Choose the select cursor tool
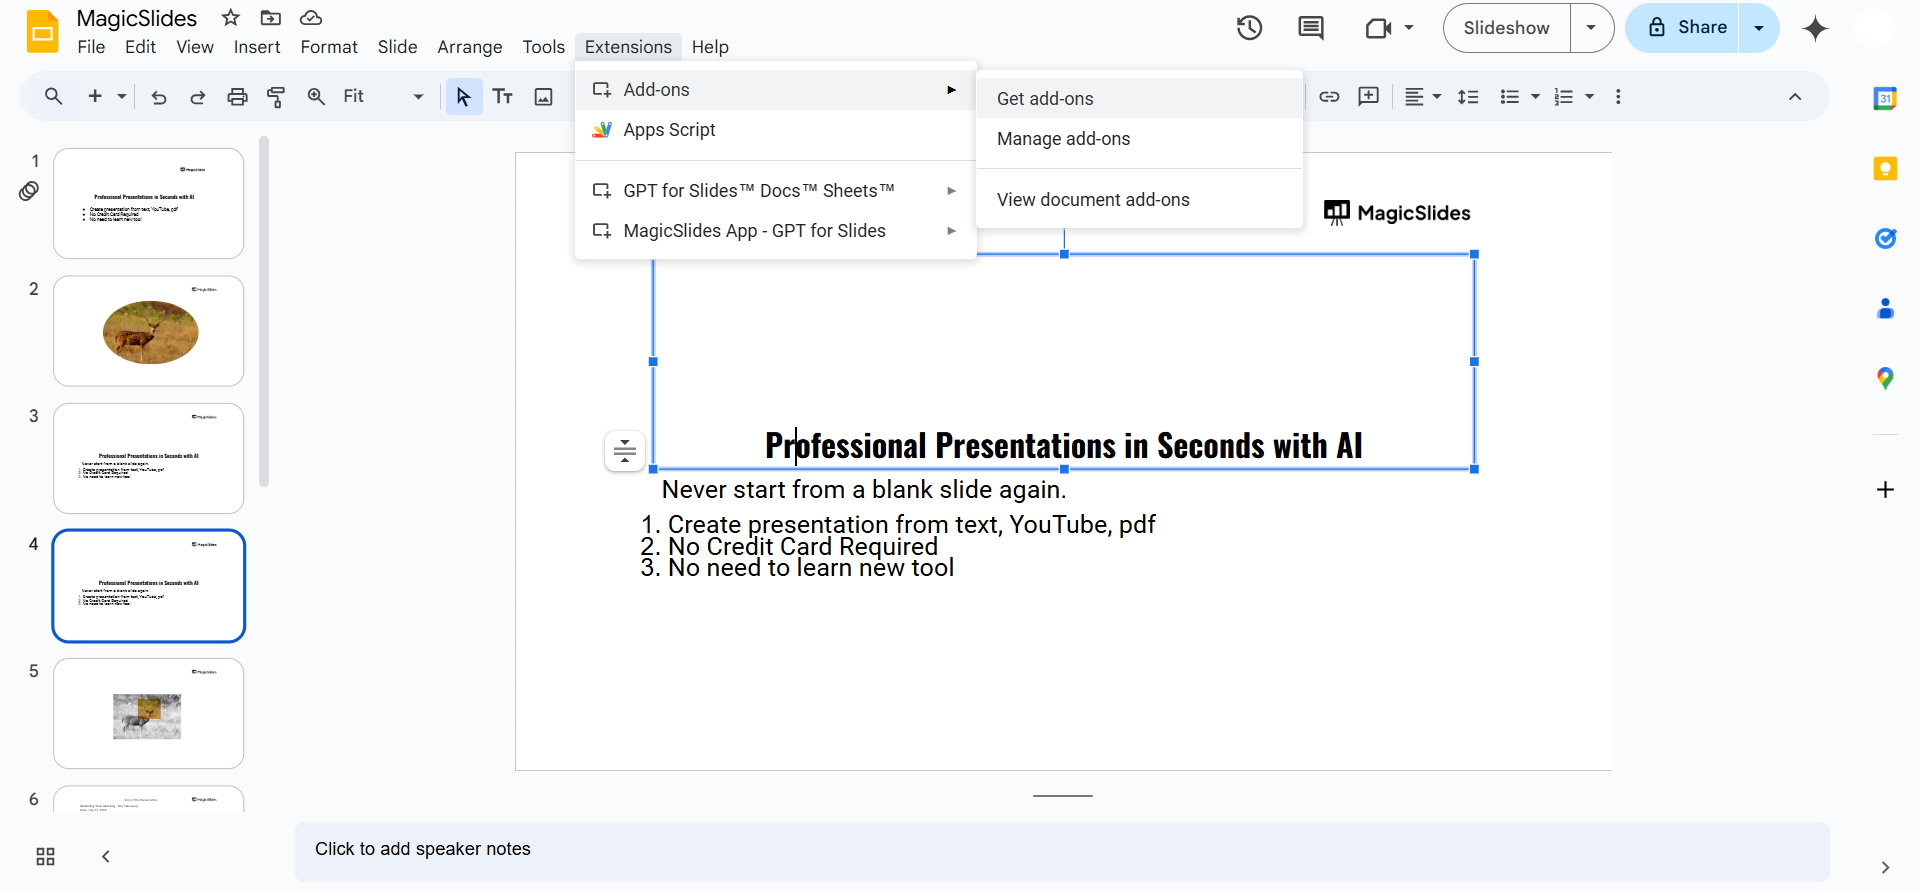This screenshot has height=891, width=1919. click(x=463, y=96)
